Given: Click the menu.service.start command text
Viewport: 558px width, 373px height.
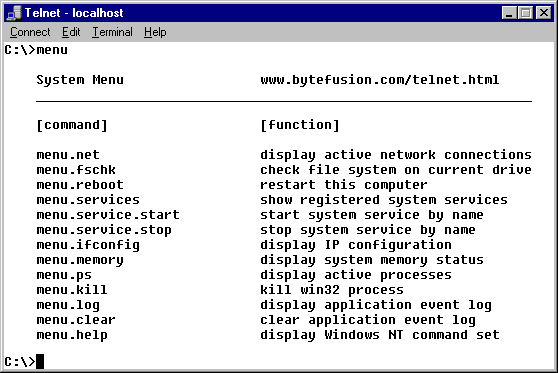Looking at the screenshot, I should (x=108, y=215).
